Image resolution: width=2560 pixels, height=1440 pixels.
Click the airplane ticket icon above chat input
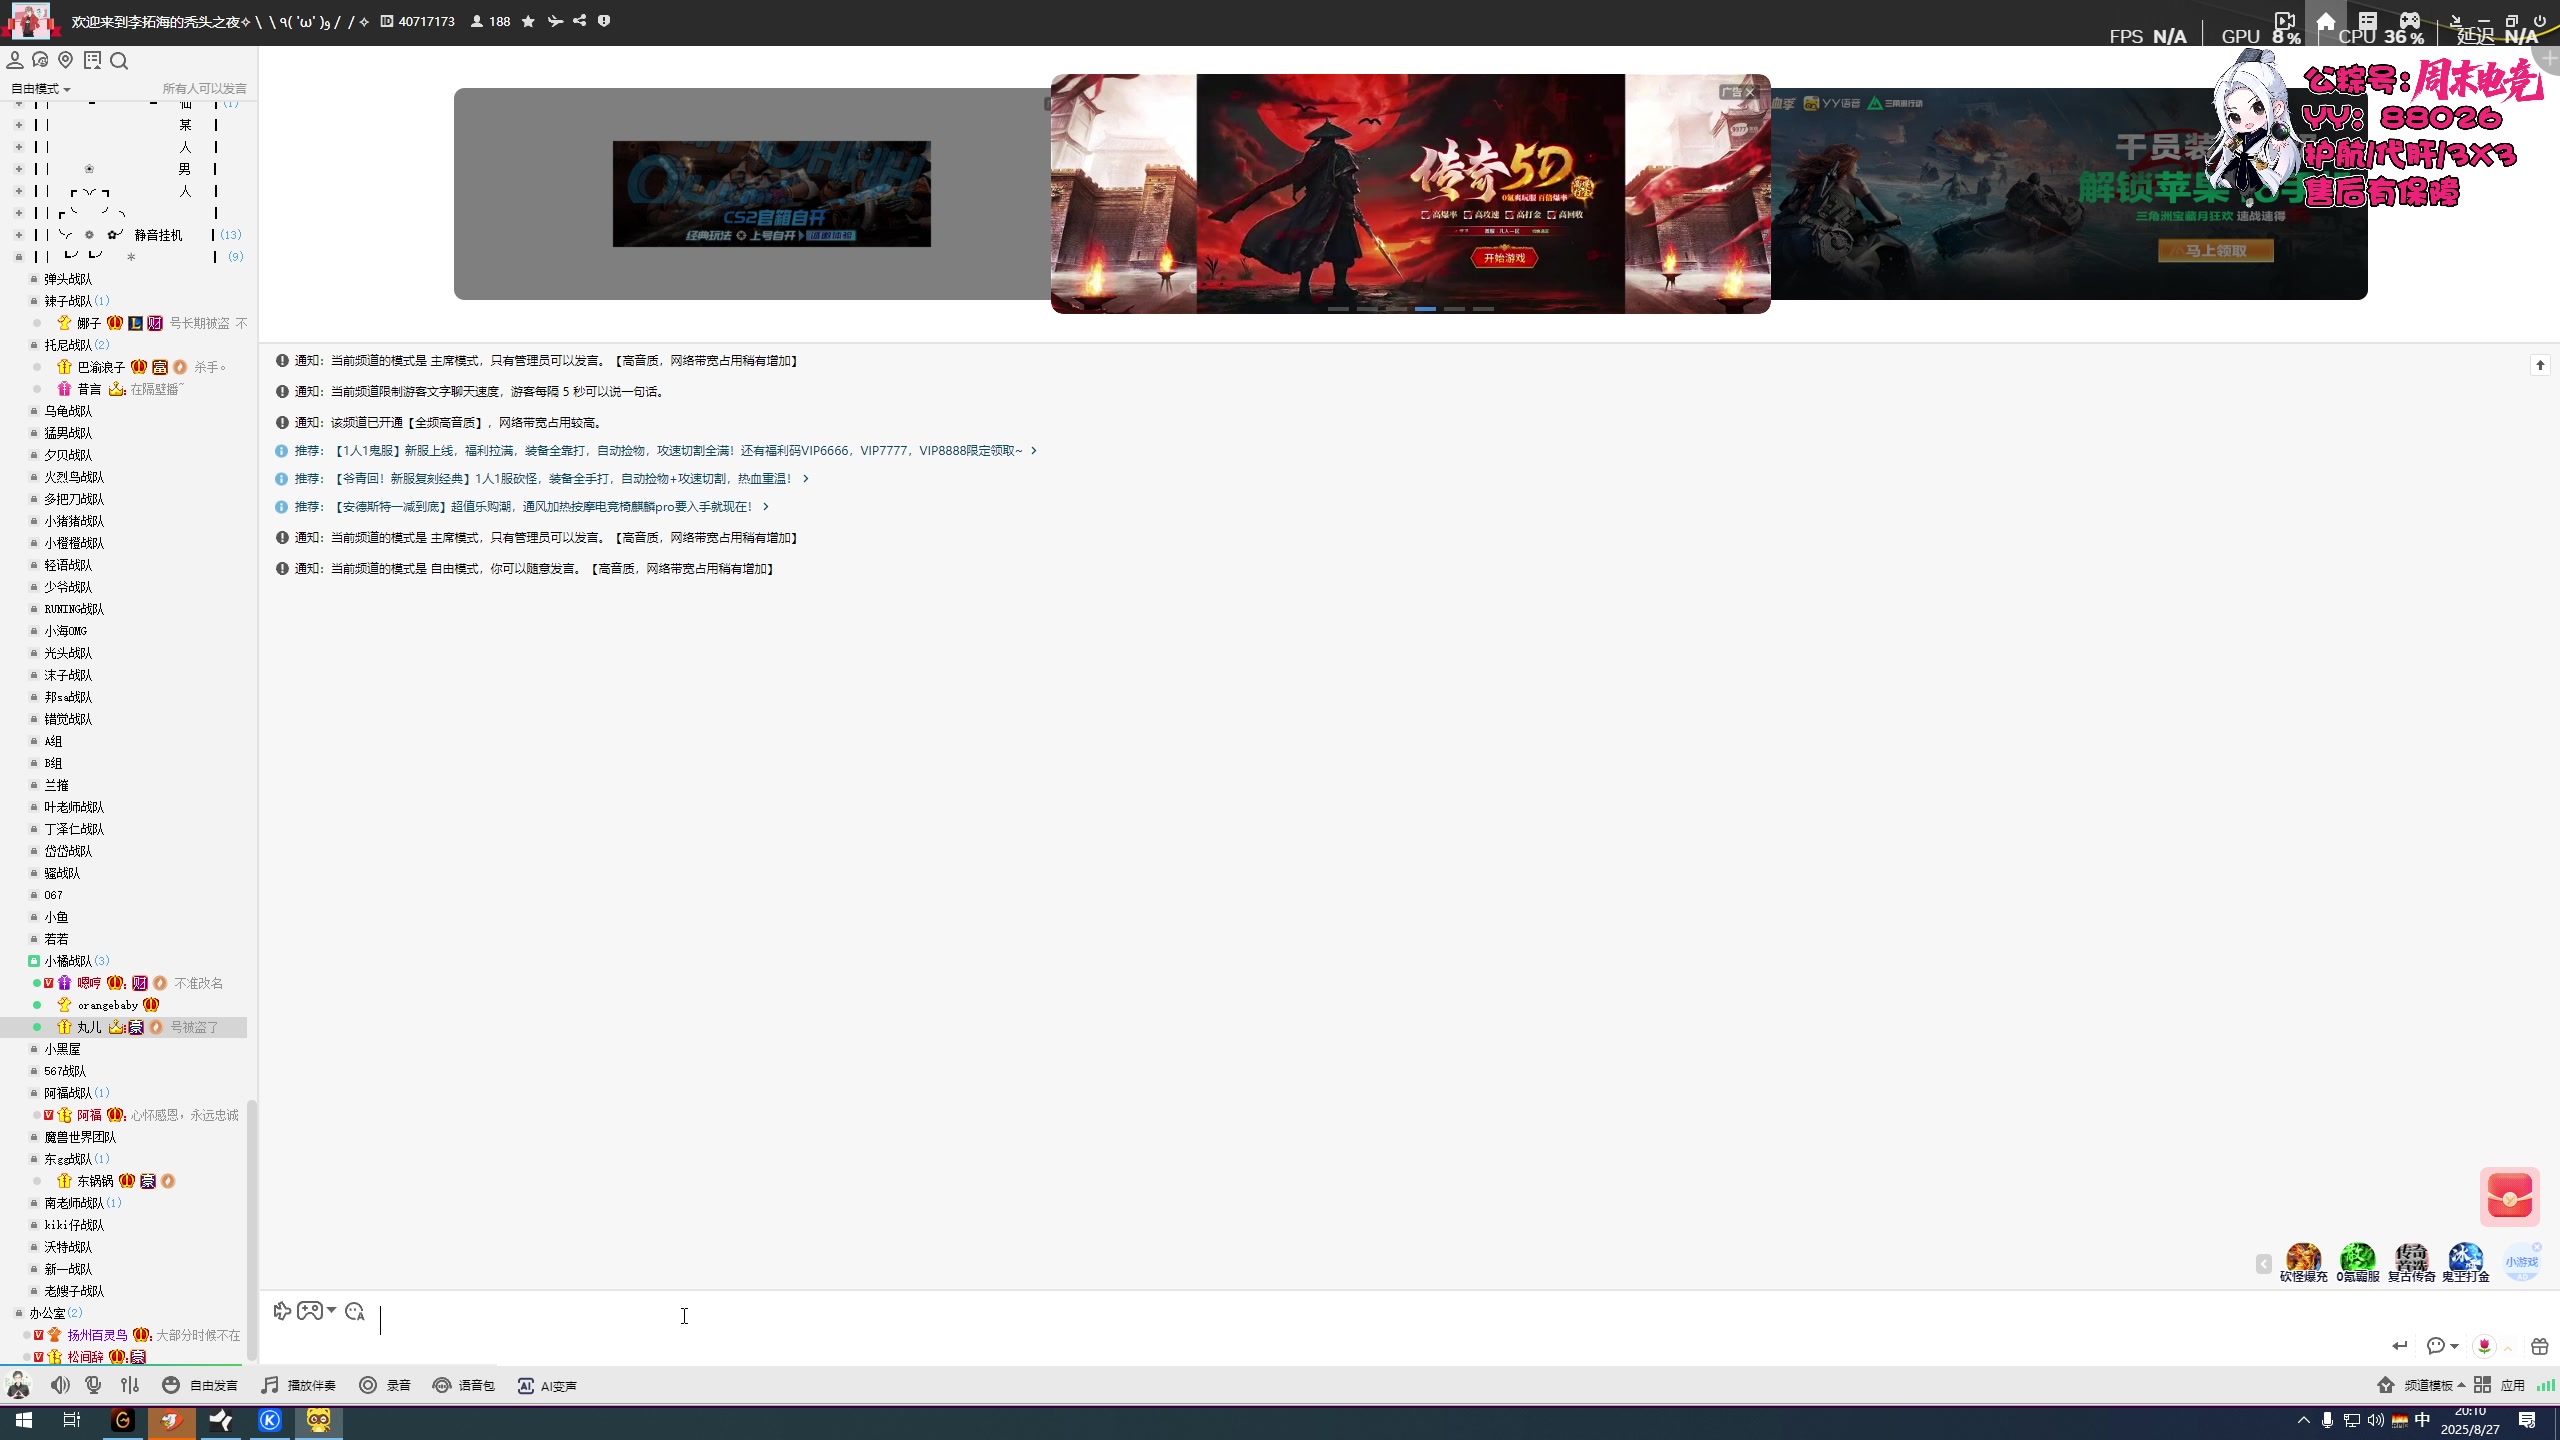(282, 1311)
